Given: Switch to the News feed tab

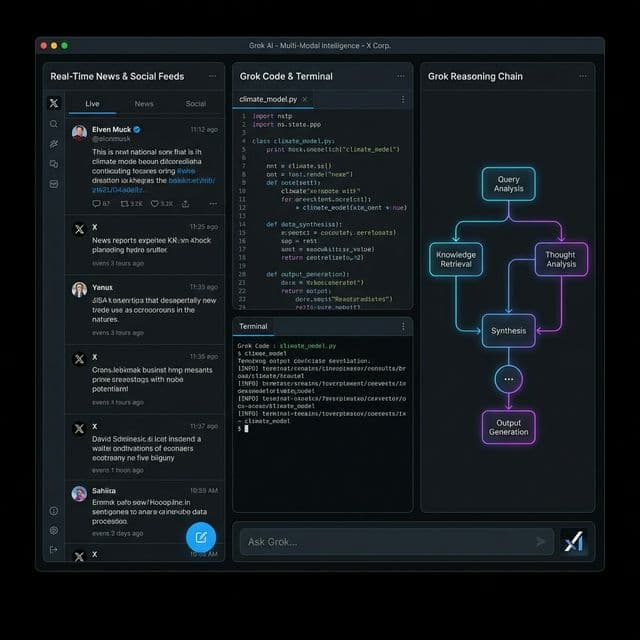Looking at the screenshot, I should [x=144, y=104].
